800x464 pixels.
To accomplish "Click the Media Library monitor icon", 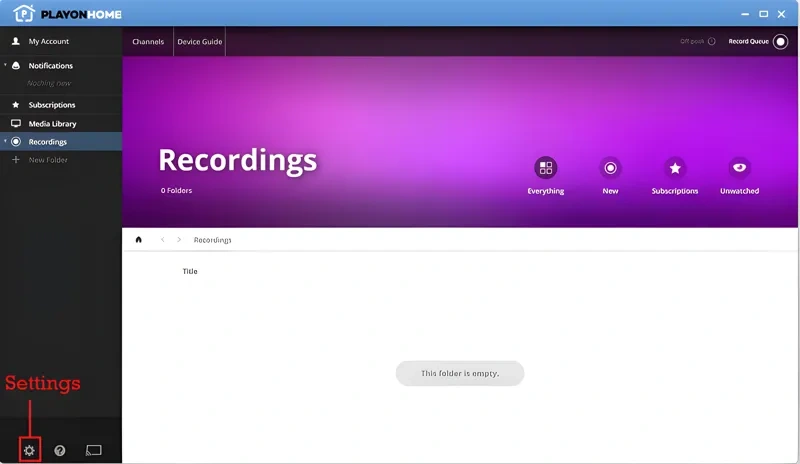I will pyautogui.click(x=16, y=124).
